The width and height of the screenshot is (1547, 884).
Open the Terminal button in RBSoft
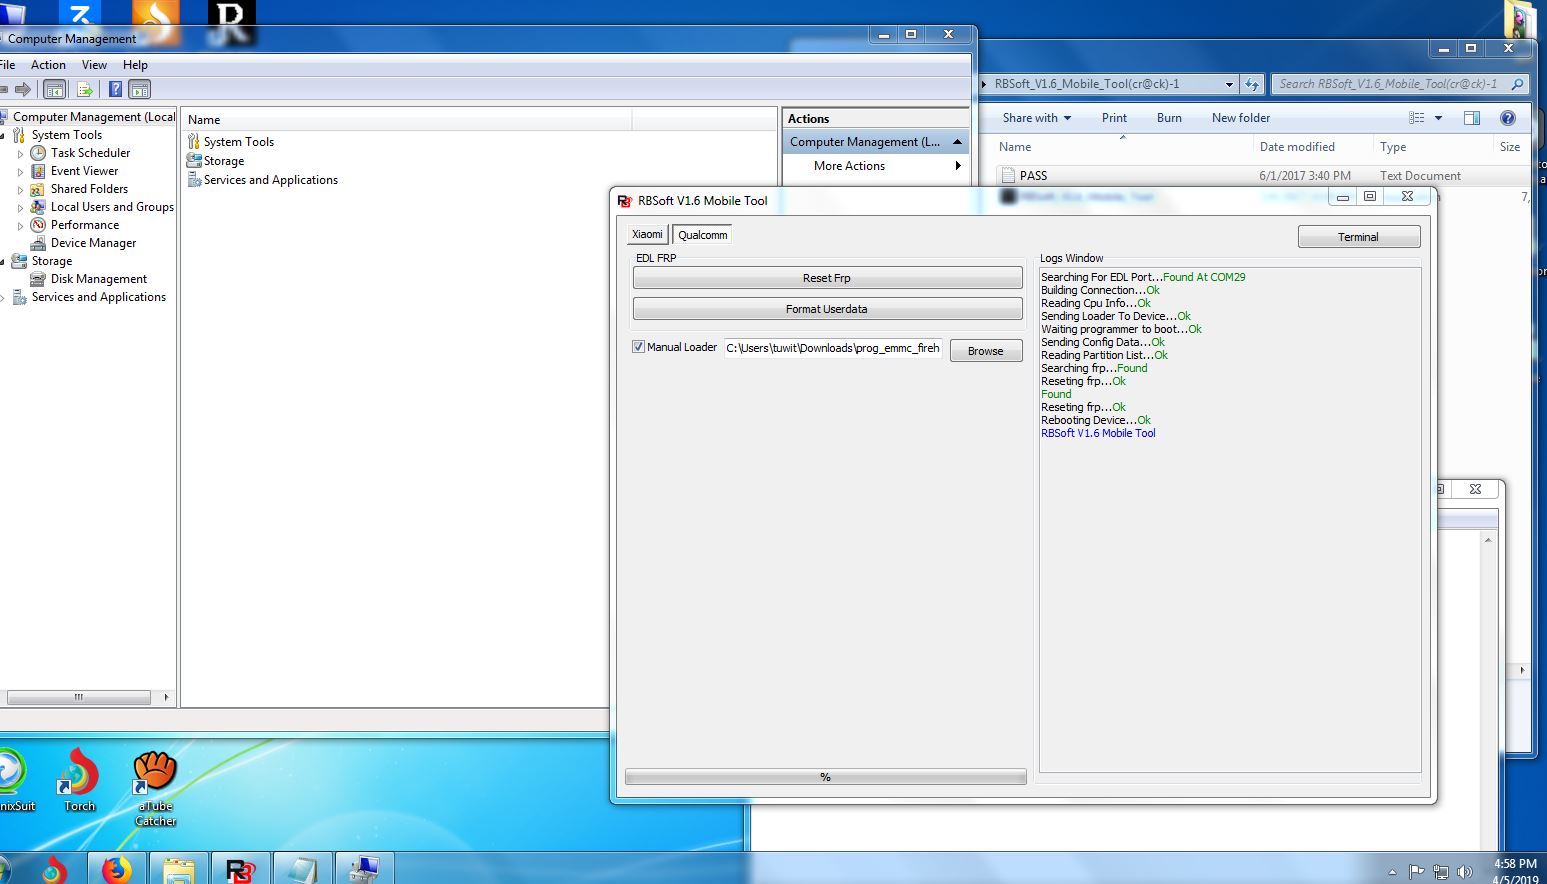click(x=1358, y=237)
